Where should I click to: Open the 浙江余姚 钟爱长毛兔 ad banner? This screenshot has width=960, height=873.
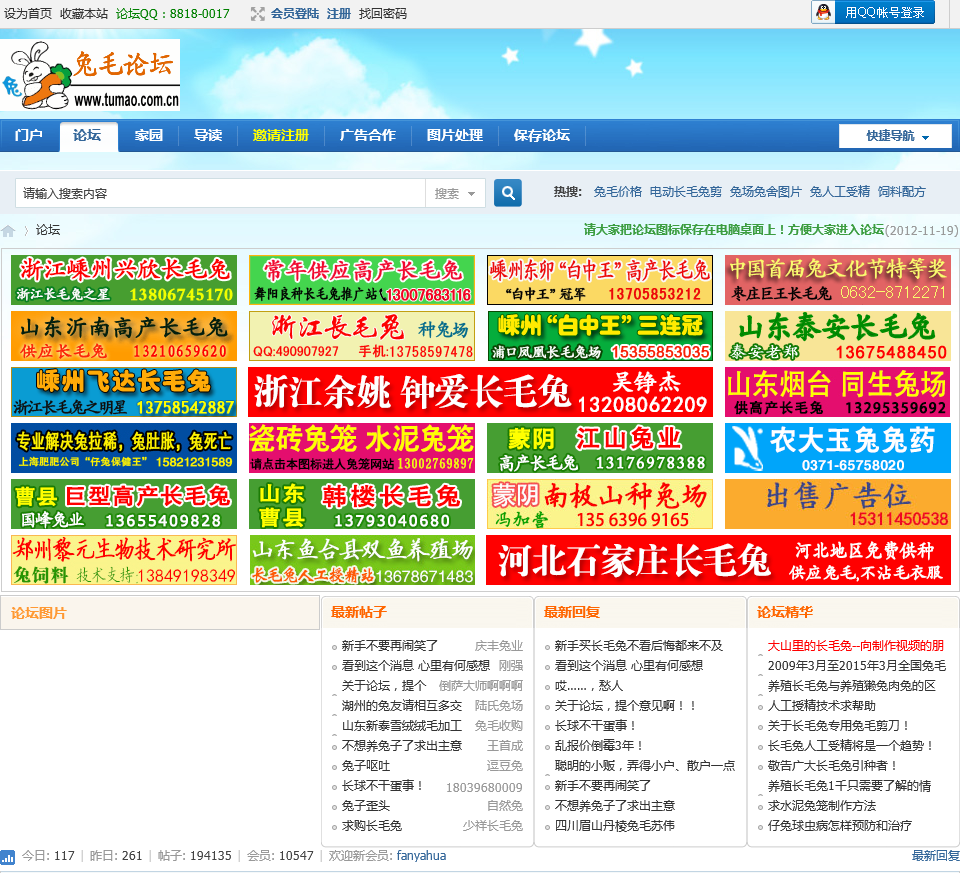(481, 392)
